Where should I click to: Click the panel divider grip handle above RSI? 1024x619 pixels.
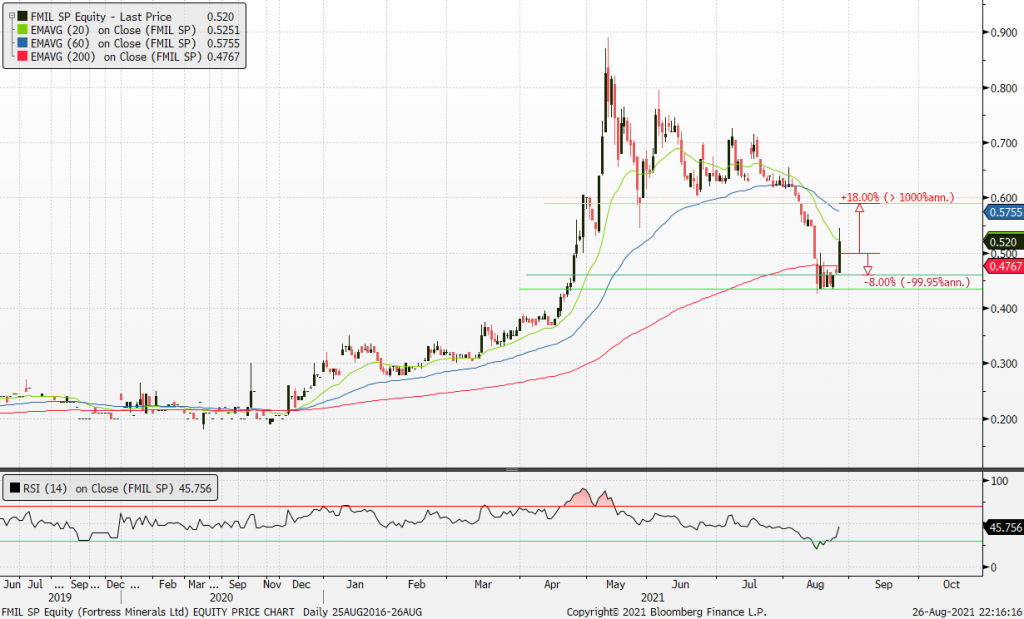[x=512, y=469]
